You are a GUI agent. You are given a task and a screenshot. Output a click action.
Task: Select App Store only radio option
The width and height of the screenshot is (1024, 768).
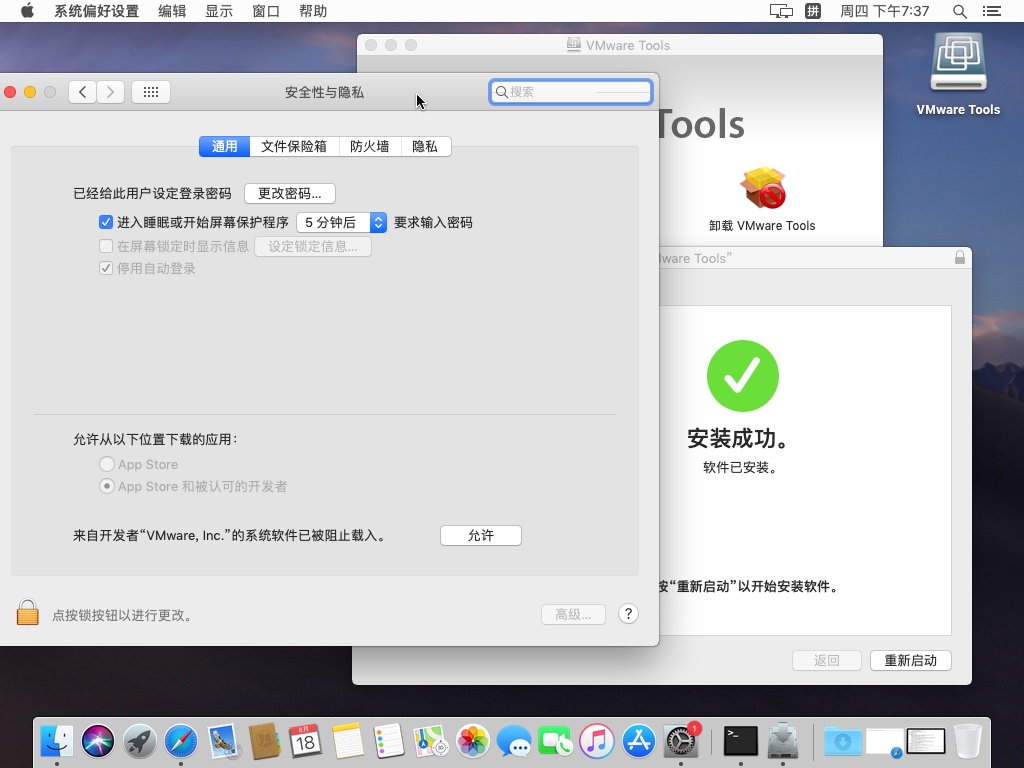tap(106, 464)
